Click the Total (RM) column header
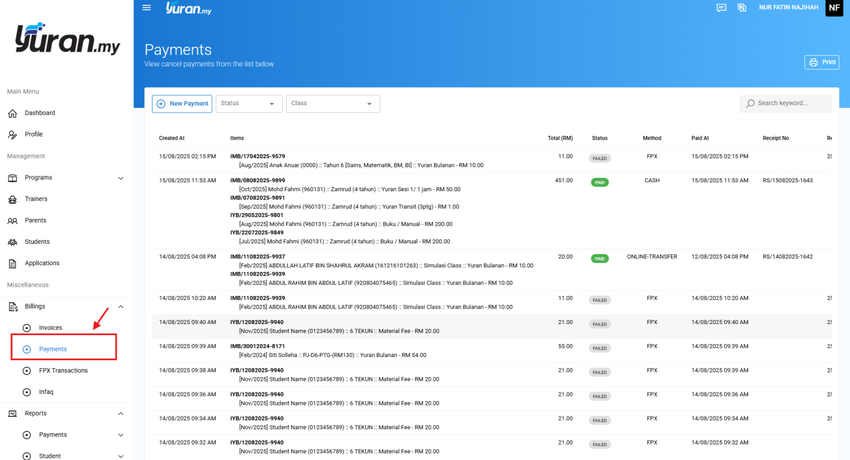This screenshot has width=850, height=460. click(560, 138)
